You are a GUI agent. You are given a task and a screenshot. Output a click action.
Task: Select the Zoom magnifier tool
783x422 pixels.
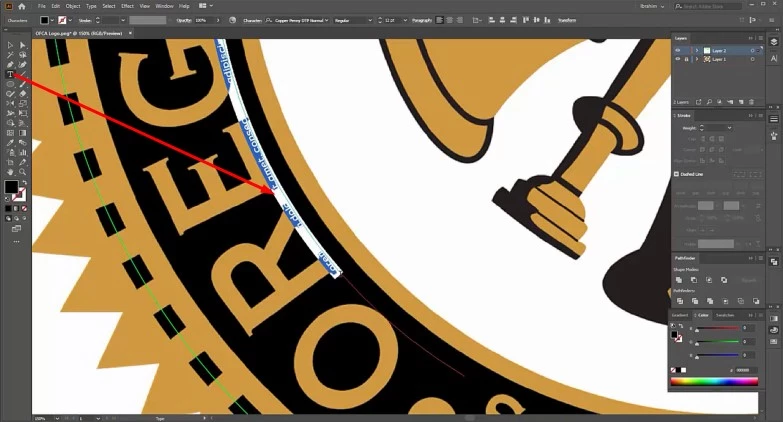pyautogui.click(x=22, y=172)
